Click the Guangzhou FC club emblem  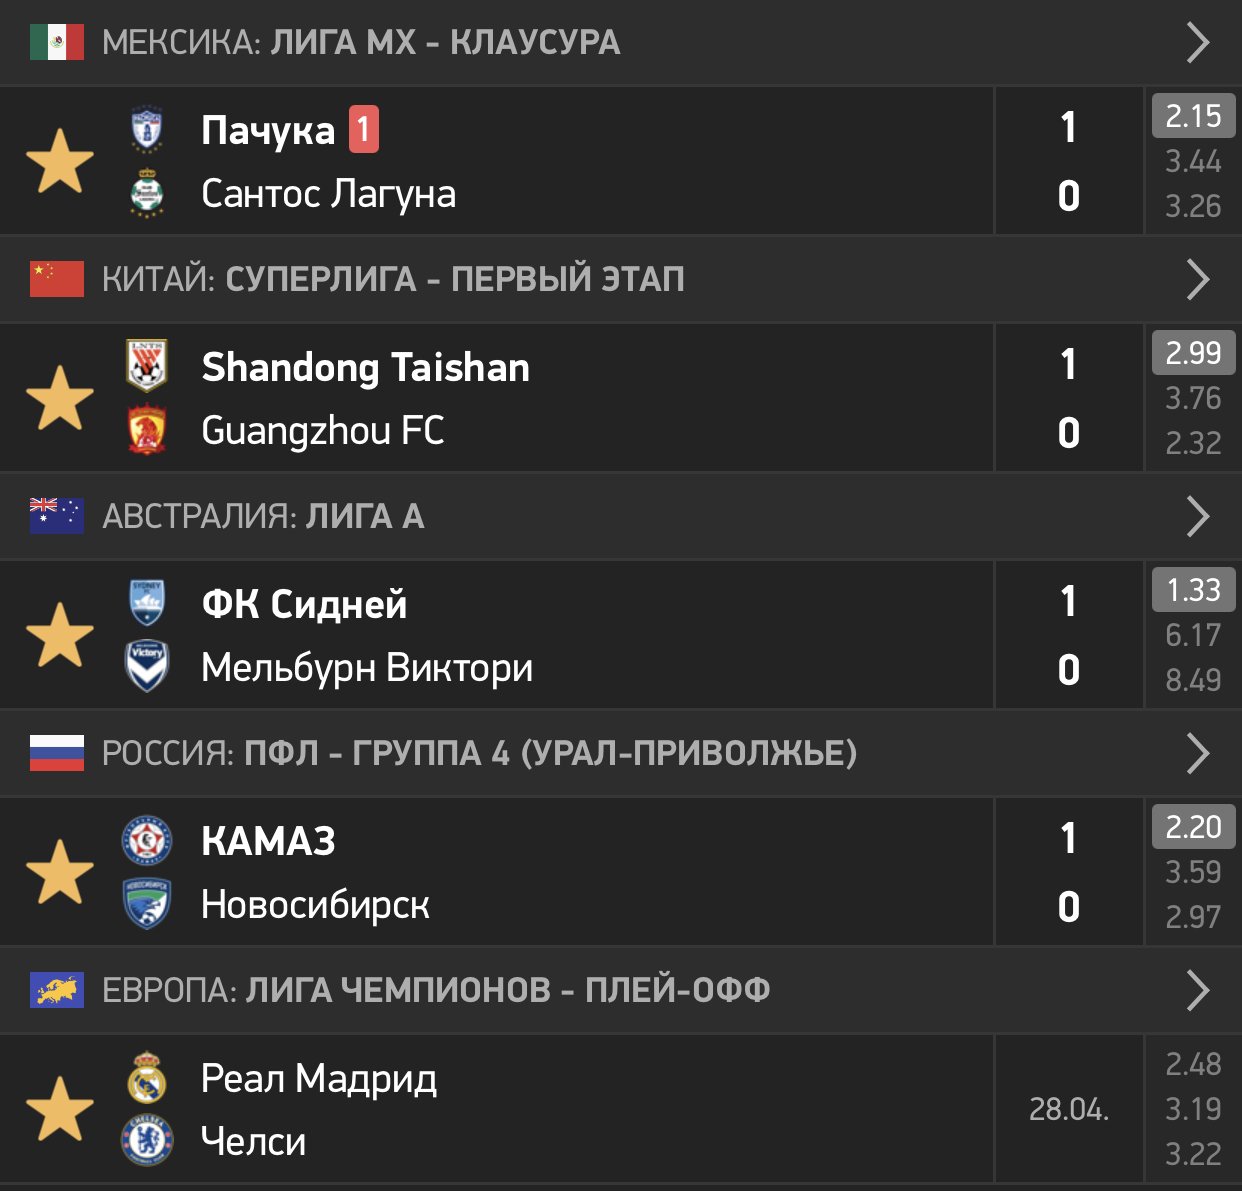click(x=147, y=430)
